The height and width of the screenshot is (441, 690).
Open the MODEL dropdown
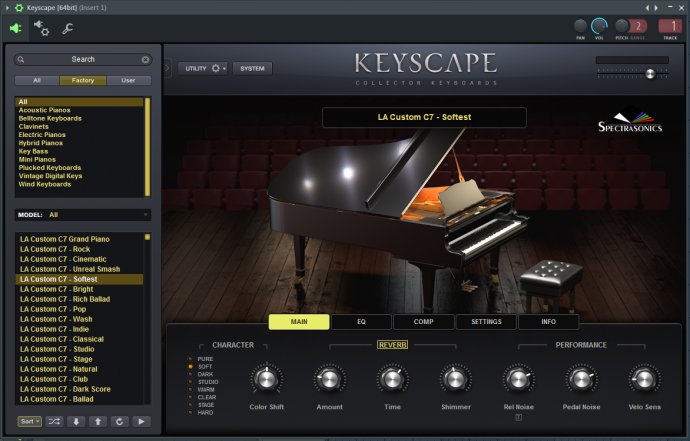point(83,215)
